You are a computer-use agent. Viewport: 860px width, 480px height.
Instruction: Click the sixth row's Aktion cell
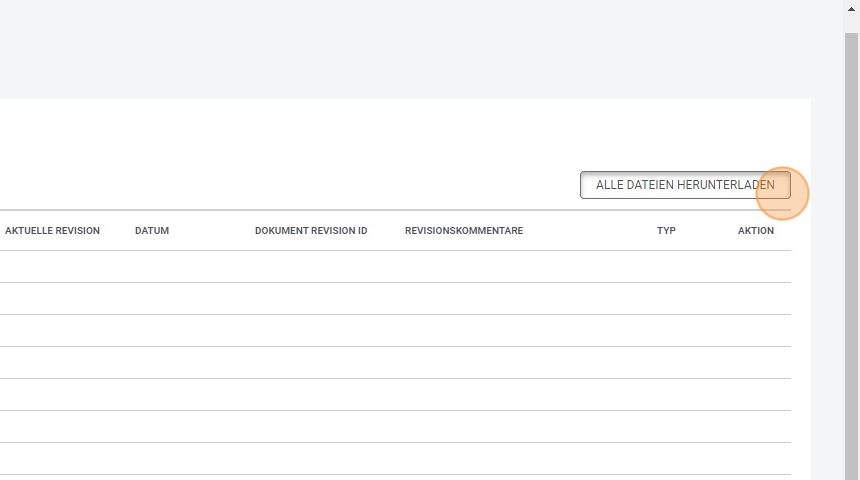tap(756, 427)
